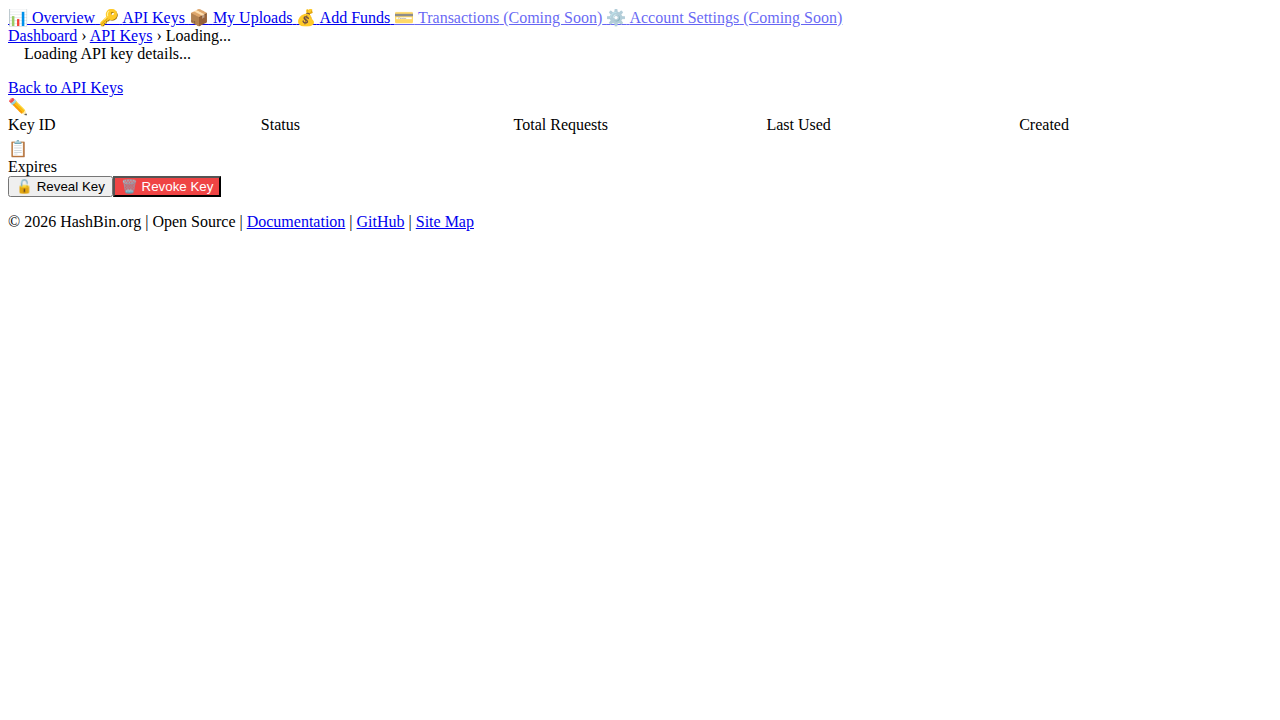Click the clipboard copy icon
Viewport: 1280px width, 720px height.
point(17,148)
